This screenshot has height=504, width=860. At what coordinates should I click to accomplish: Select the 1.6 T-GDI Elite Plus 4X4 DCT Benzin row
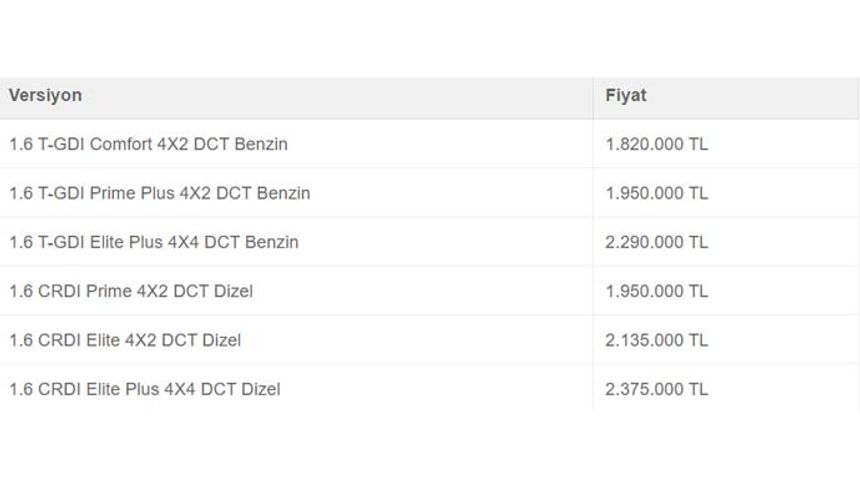click(429, 242)
